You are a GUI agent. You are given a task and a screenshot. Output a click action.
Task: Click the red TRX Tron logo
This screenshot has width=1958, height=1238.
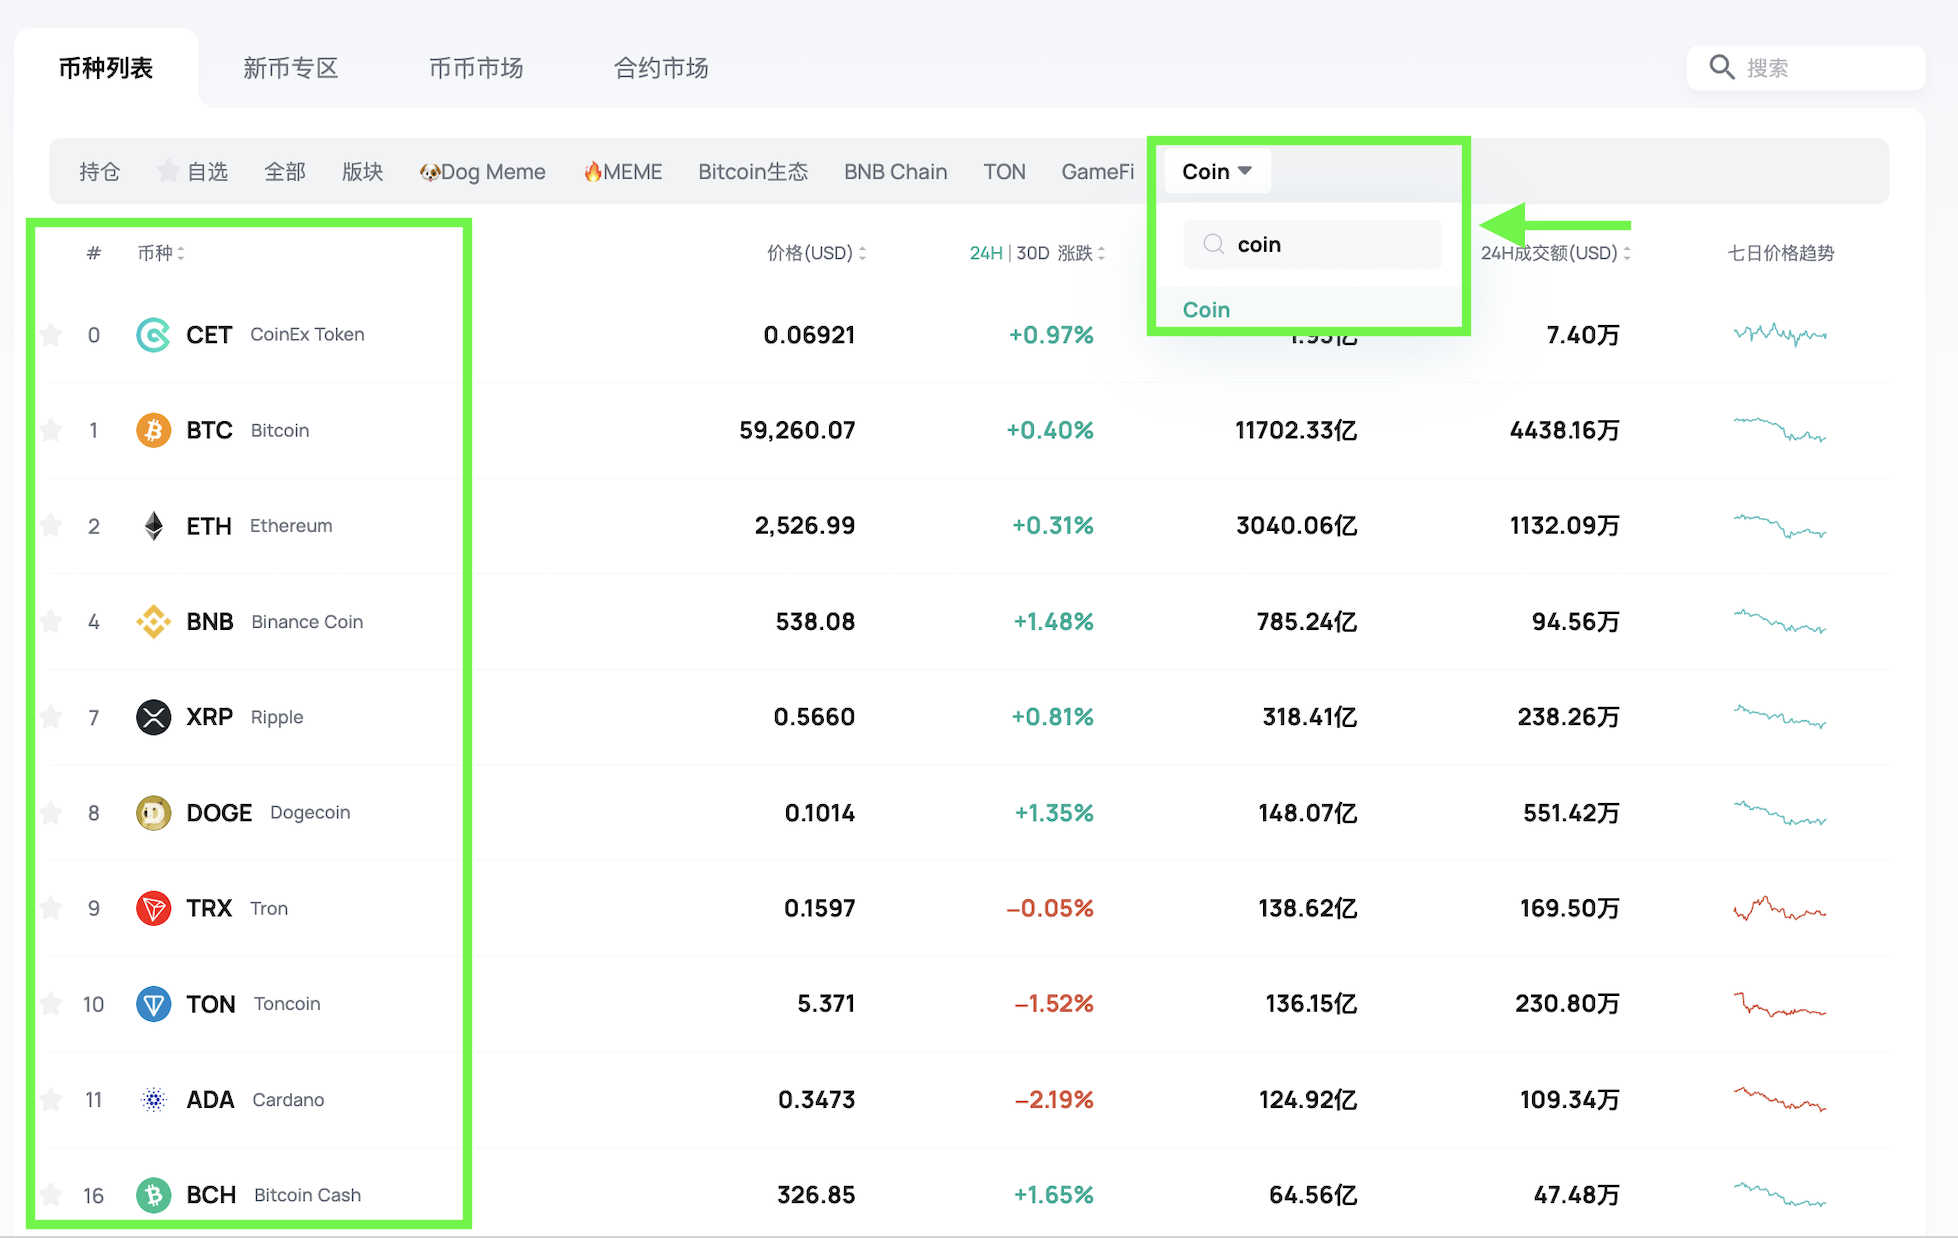153,908
